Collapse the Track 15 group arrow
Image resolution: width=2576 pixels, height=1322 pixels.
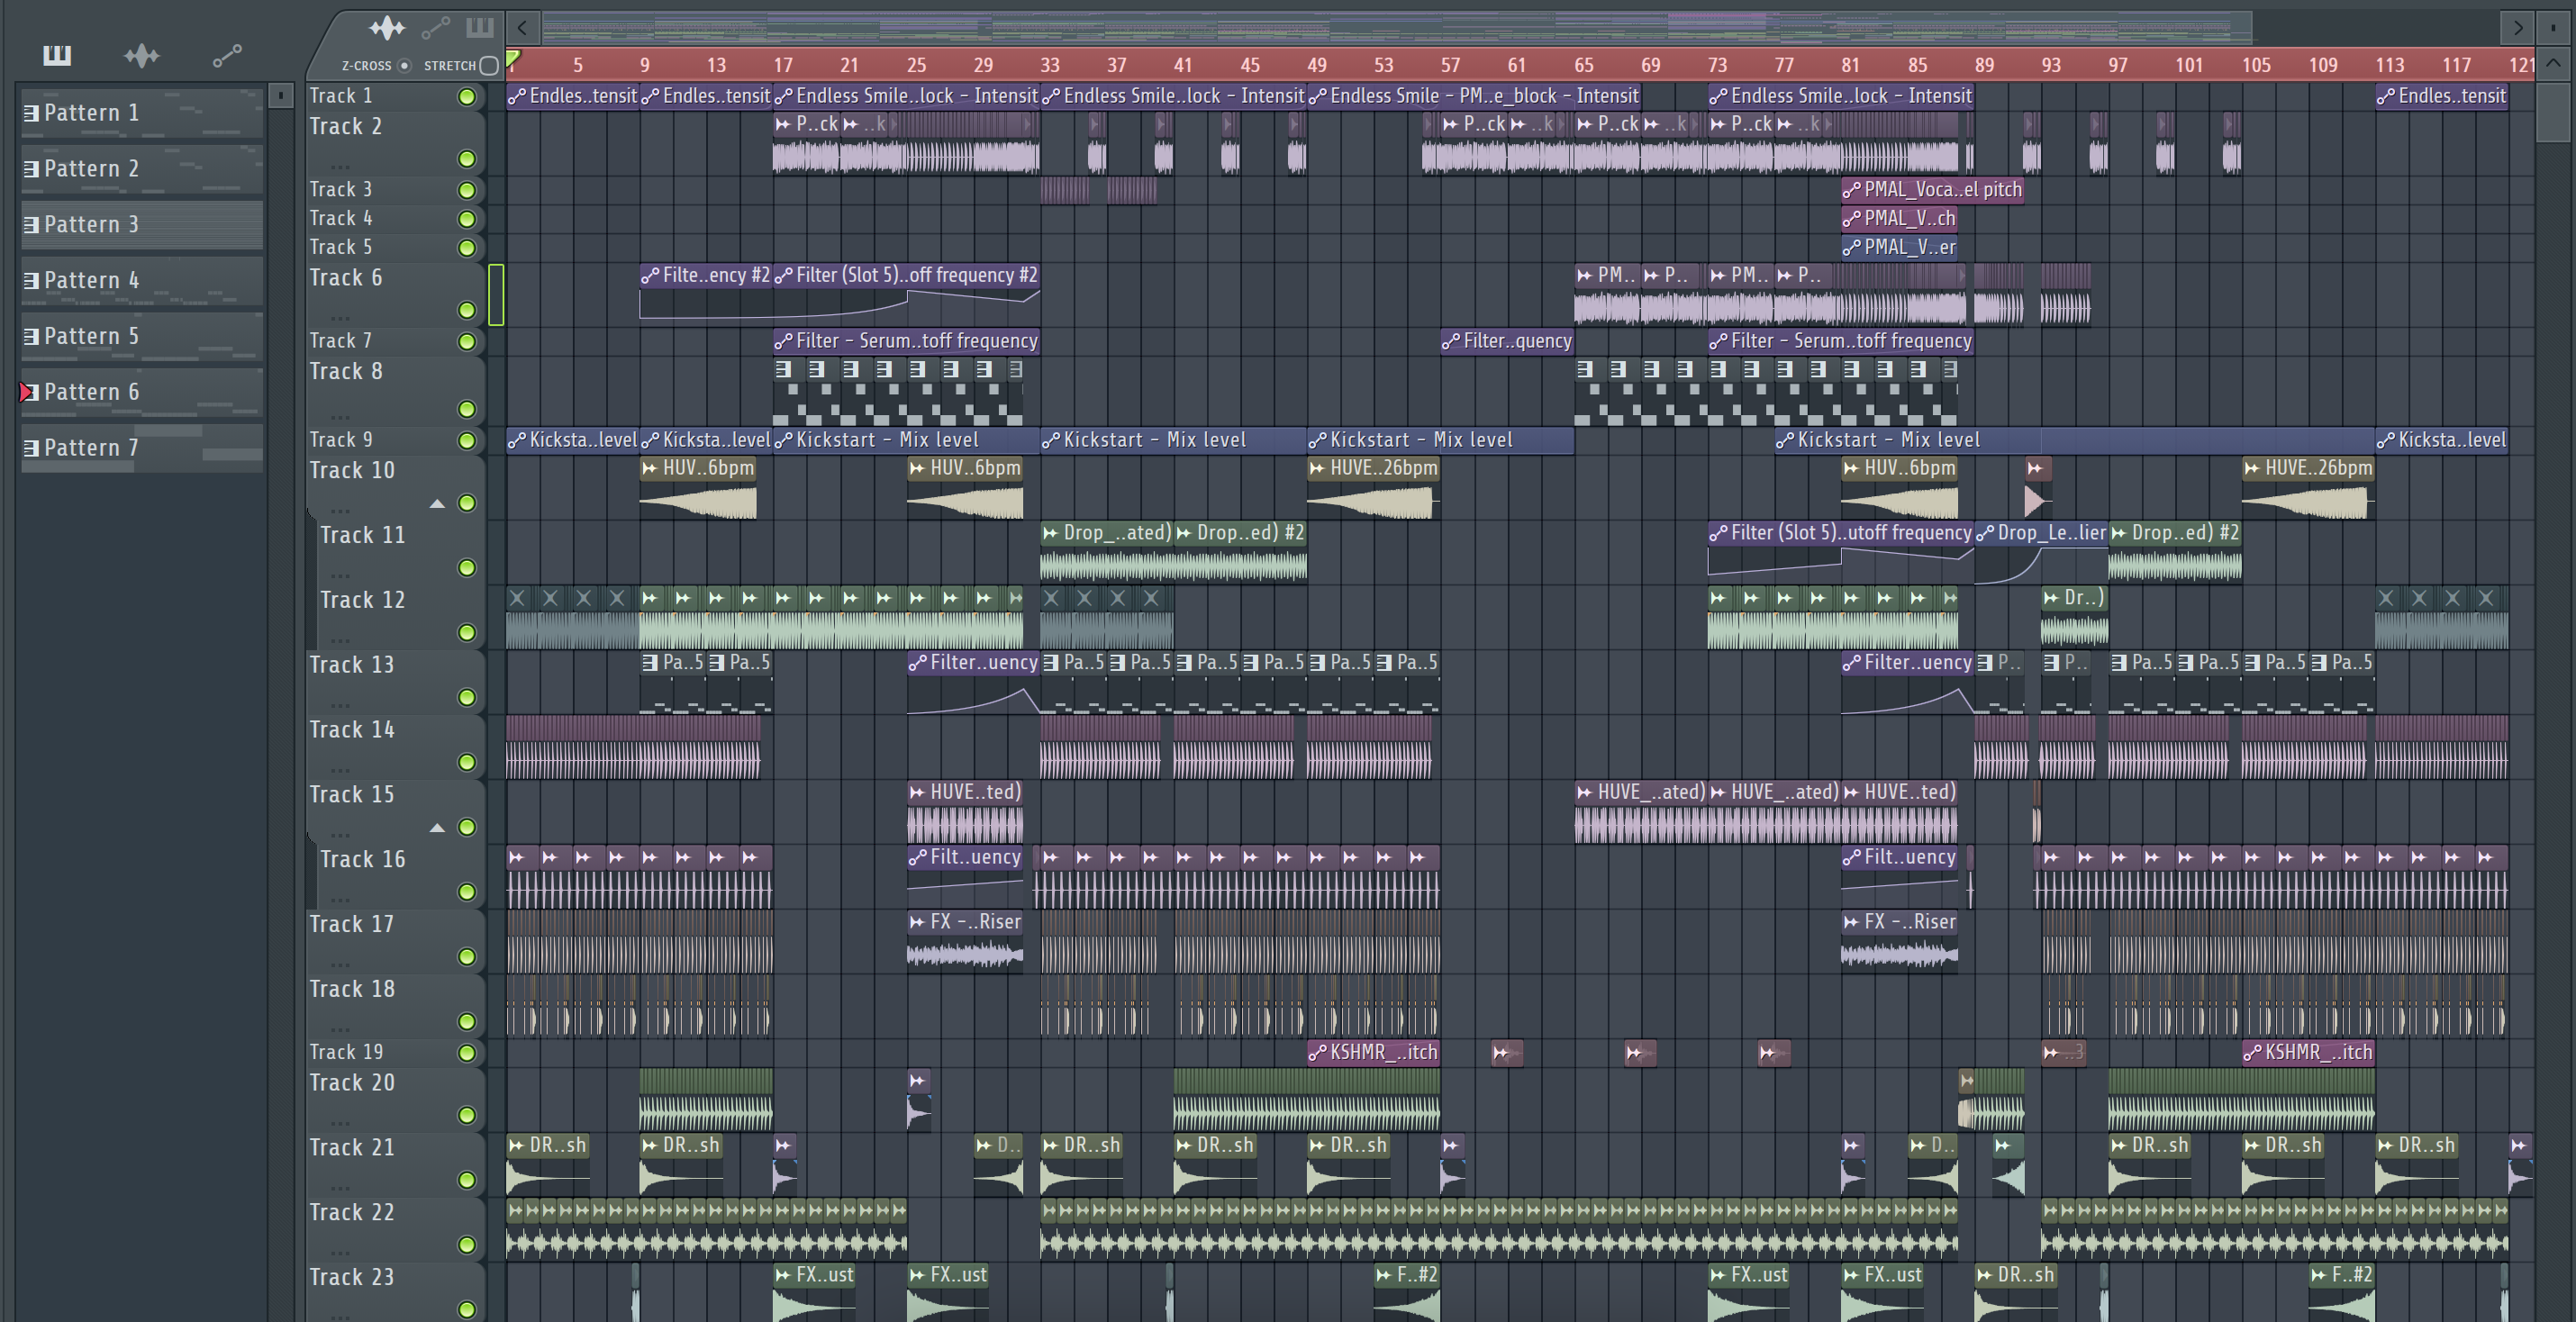[x=437, y=828]
